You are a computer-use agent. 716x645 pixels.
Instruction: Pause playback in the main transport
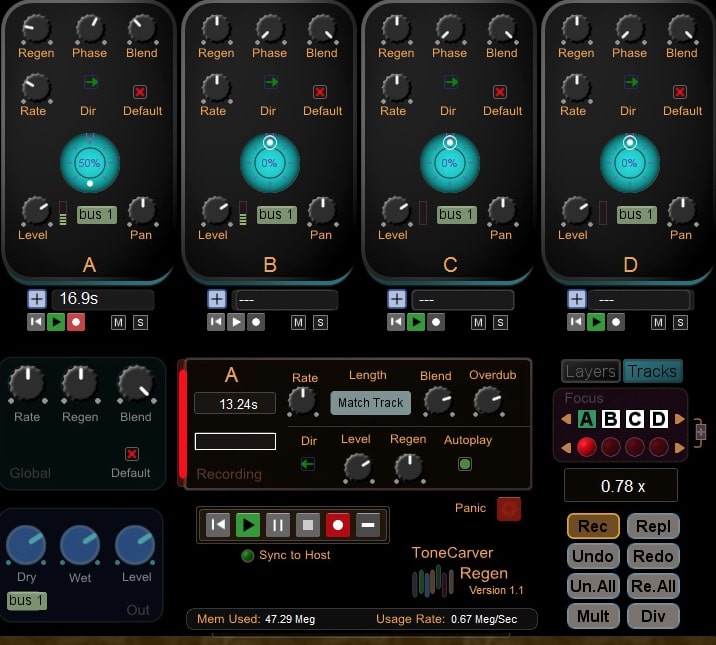click(278, 524)
